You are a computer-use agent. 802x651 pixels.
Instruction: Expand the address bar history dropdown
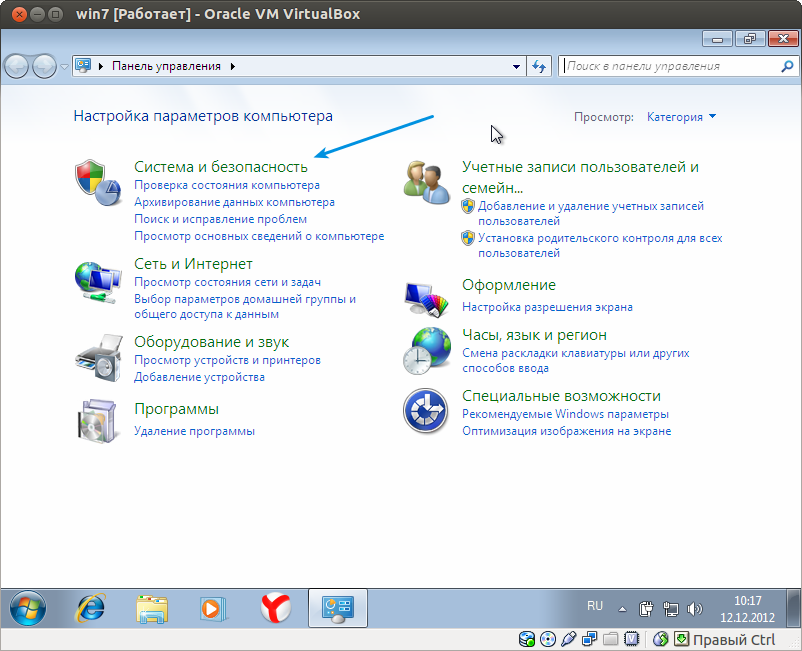pos(516,66)
